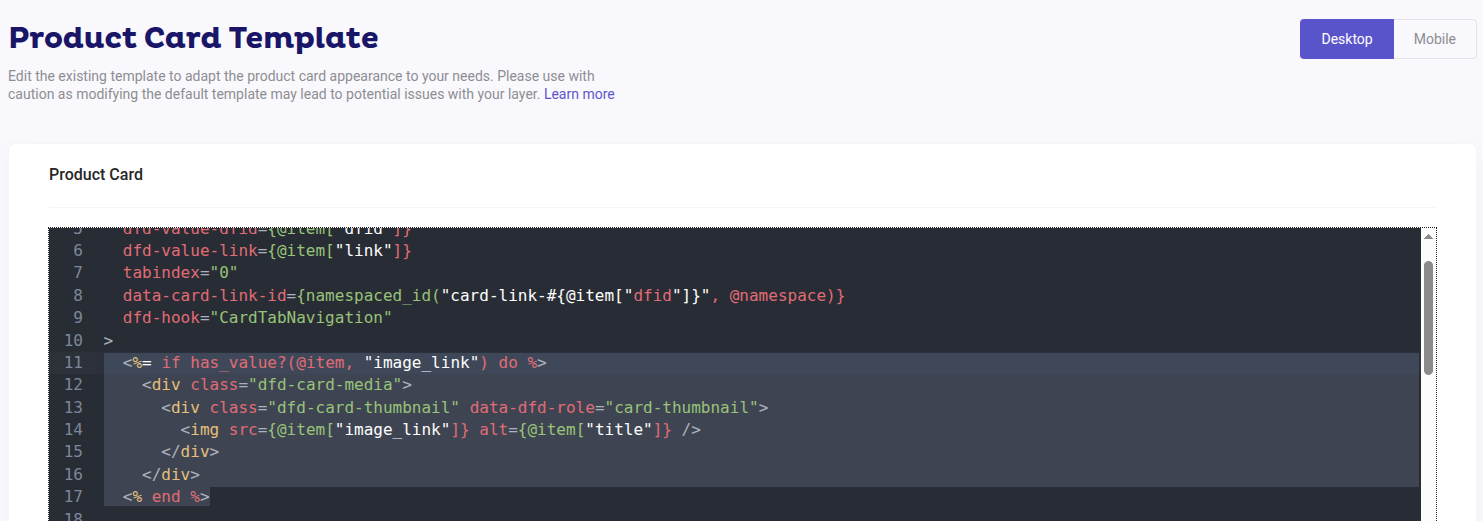Click line number 7 in gutter
Image resolution: width=1483 pixels, height=521 pixels.
coord(78,272)
